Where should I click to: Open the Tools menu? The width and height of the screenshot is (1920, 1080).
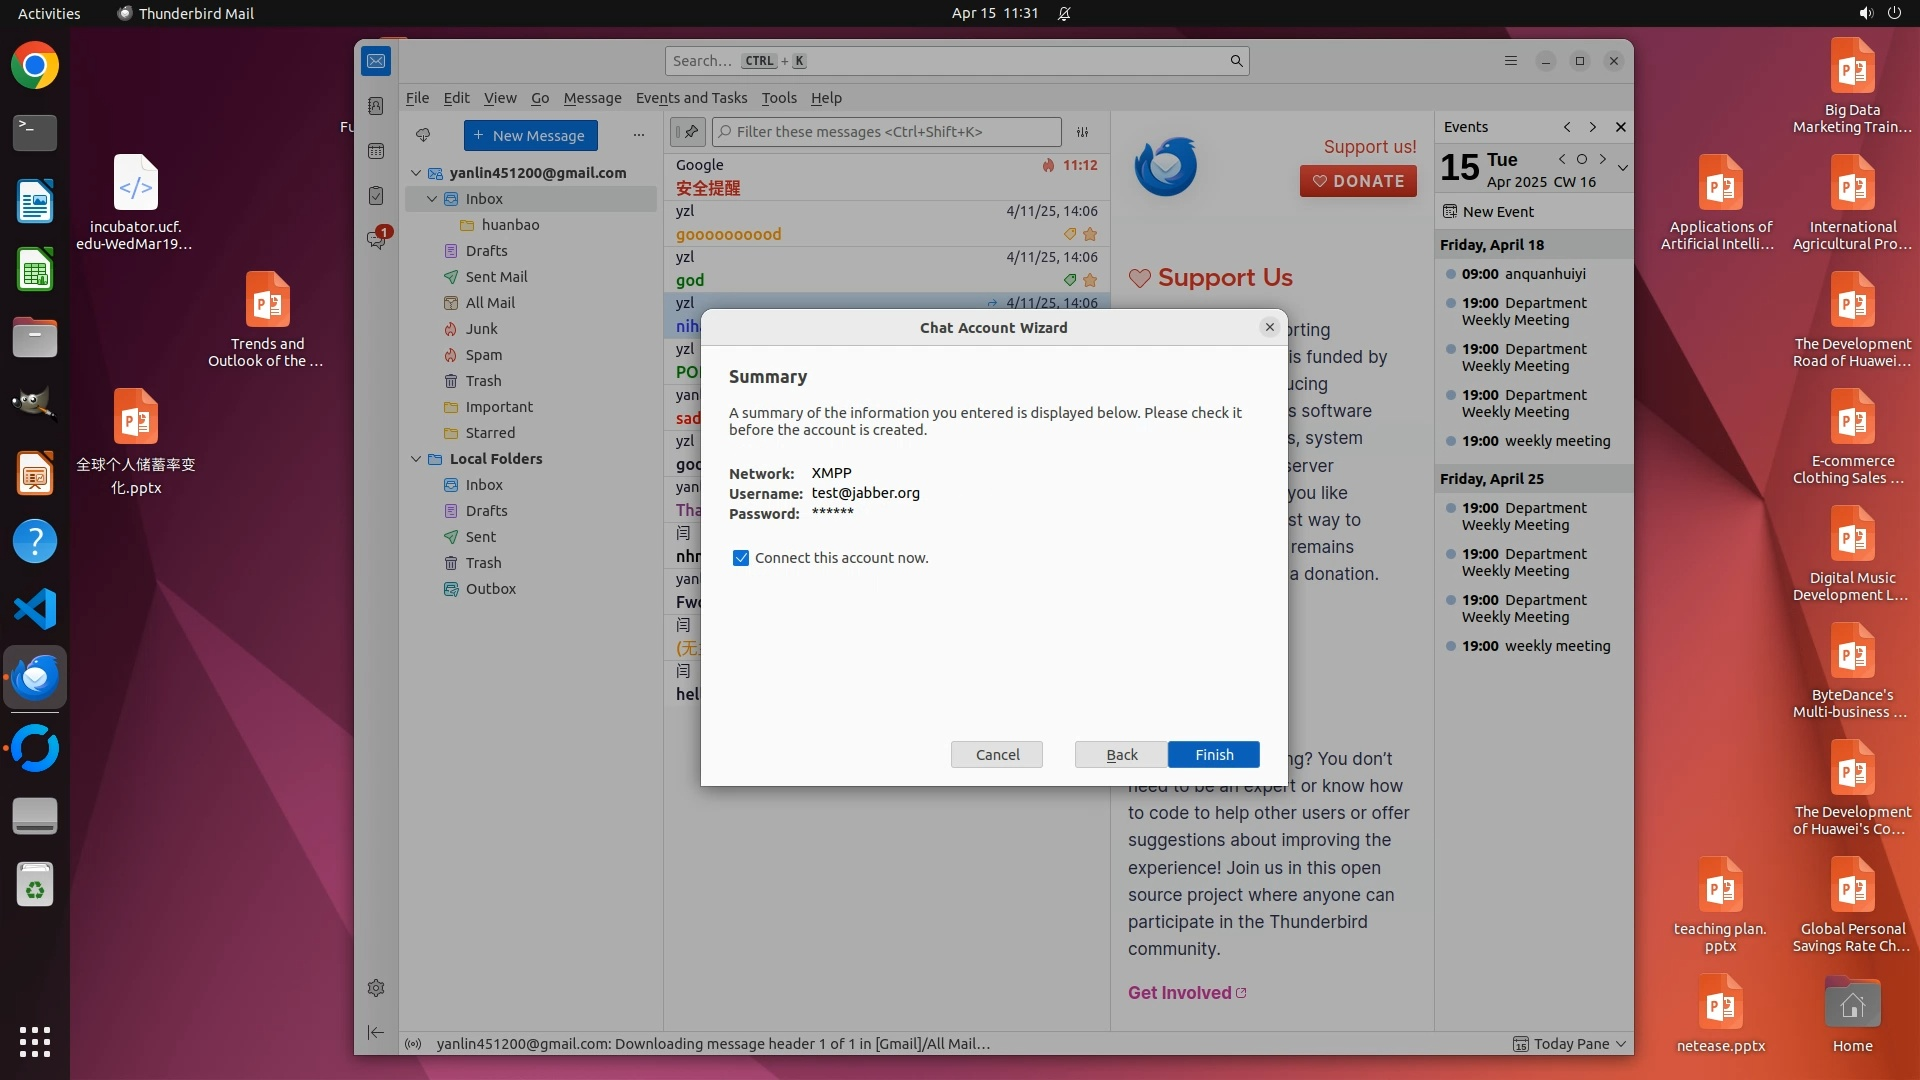tap(779, 98)
